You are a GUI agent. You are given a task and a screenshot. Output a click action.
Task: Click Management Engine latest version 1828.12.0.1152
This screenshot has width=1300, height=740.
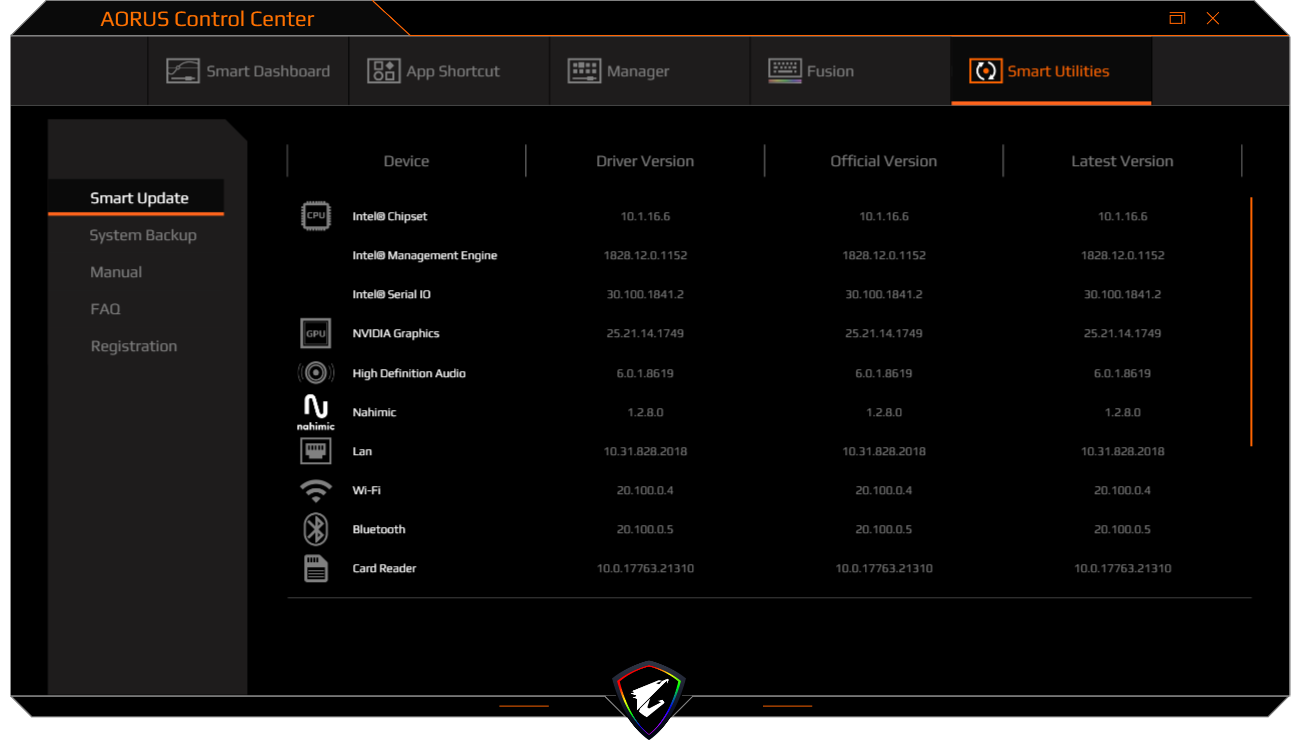click(1122, 255)
